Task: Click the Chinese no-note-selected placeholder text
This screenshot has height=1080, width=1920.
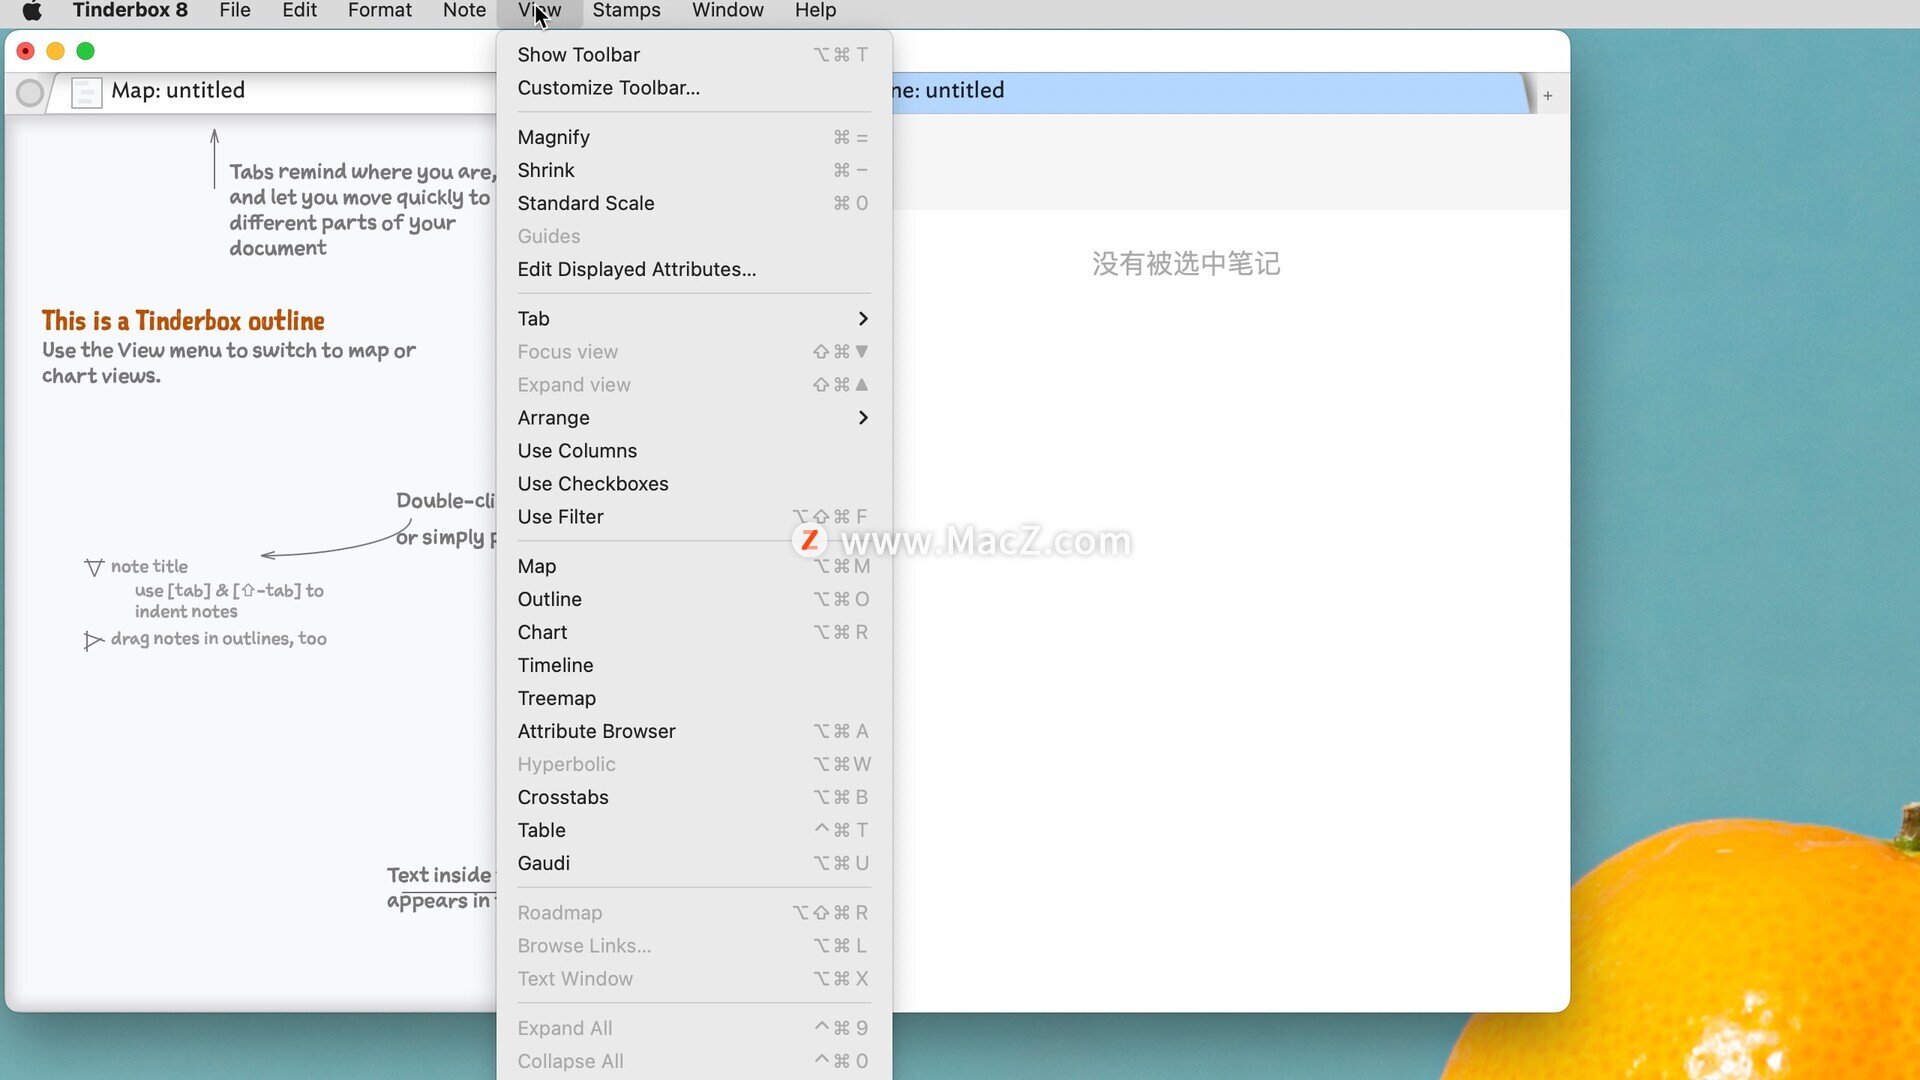Action: point(1186,264)
